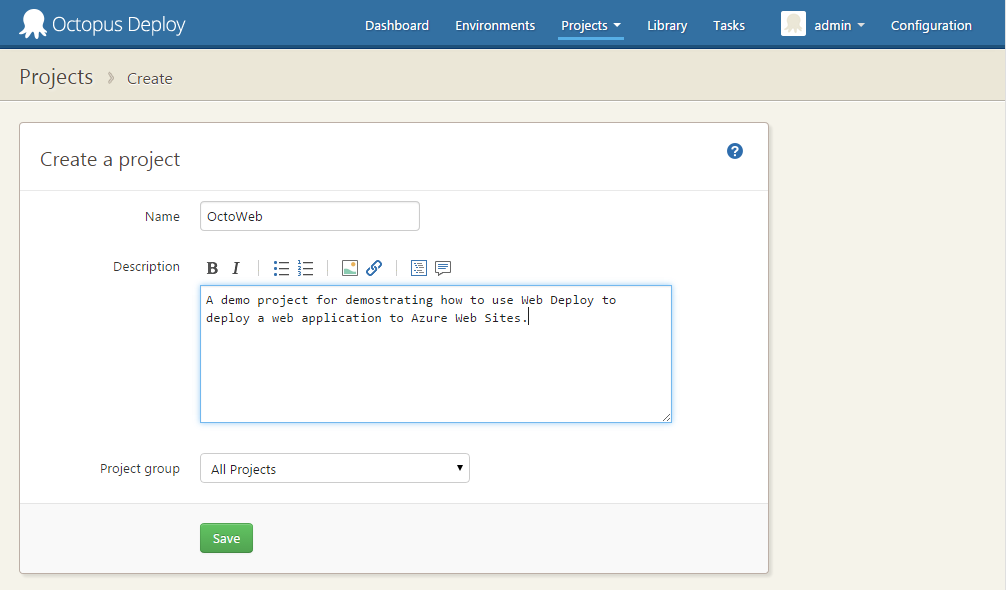Toggle bold formatting in description toolbar
Image resolution: width=1006 pixels, height=590 pixels.
(x=212, y=268)
